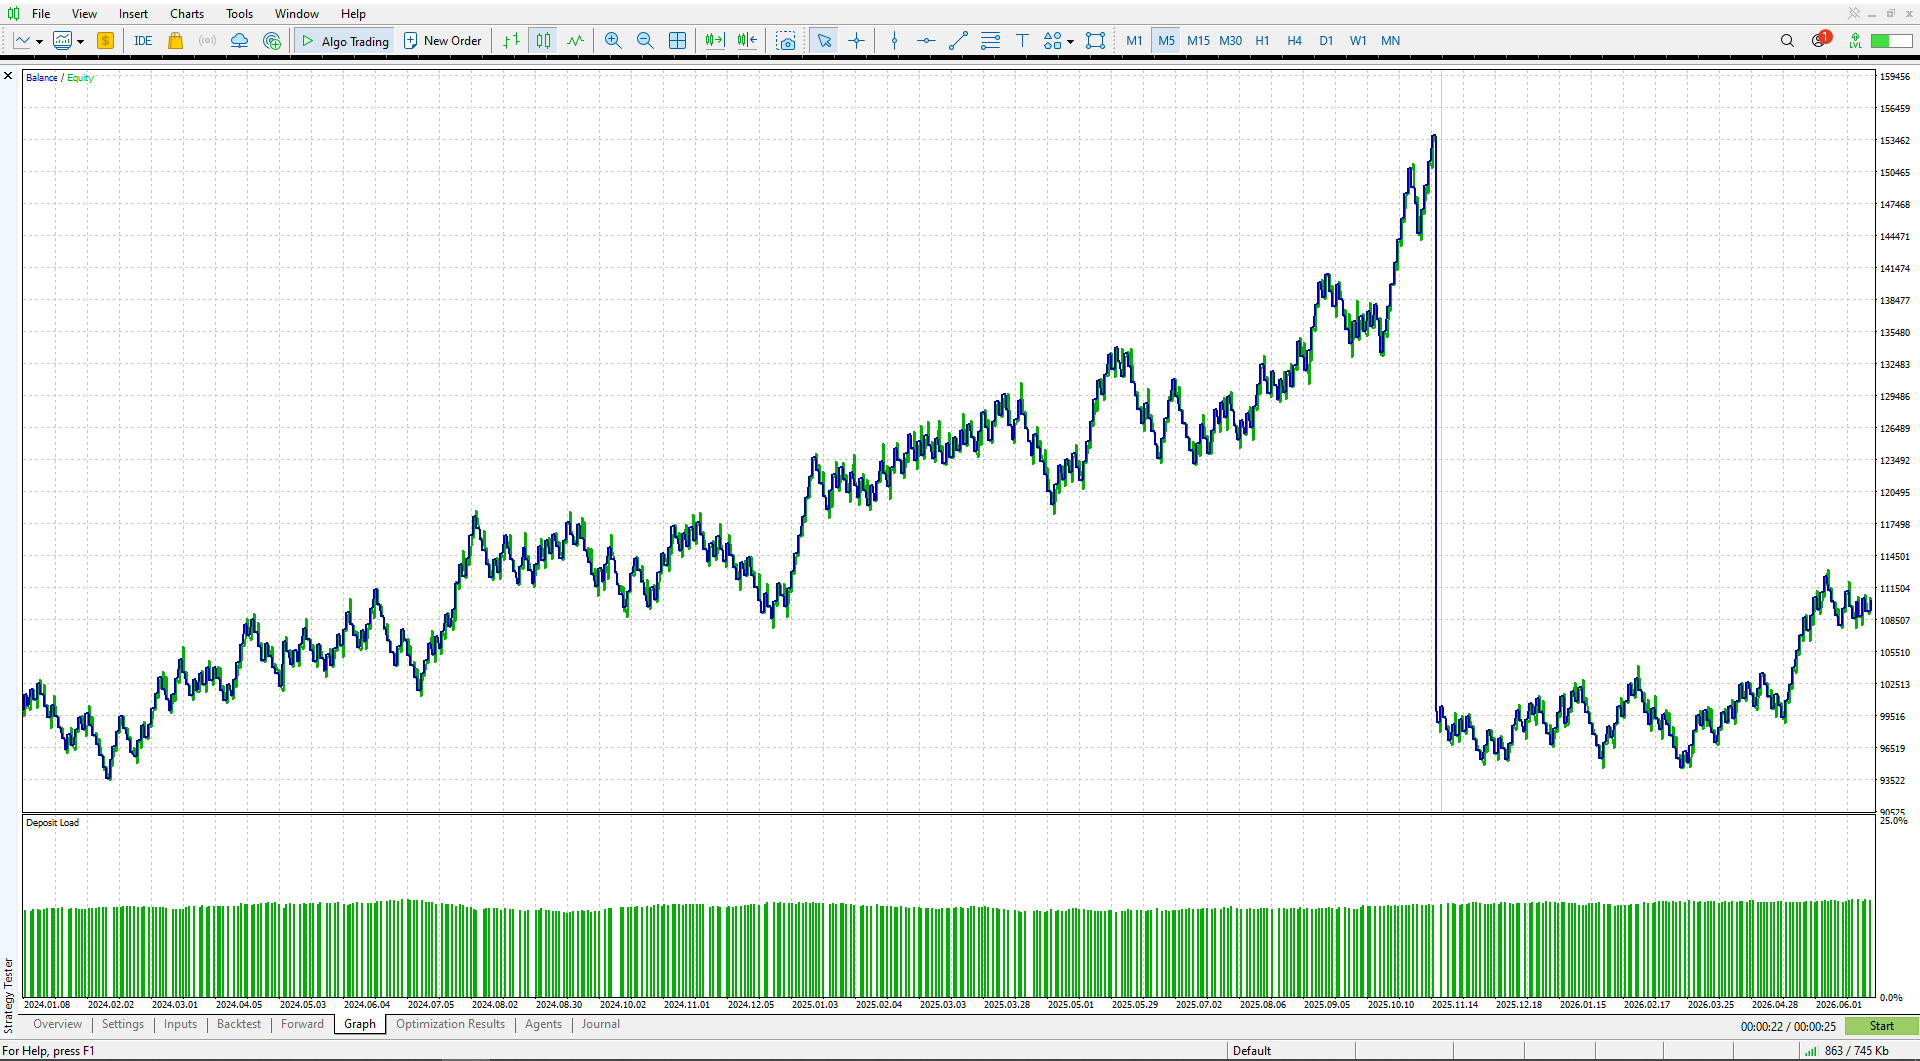Image resolution: width=1920 pixels, height=1061 pixels.
Task: Zoom in on the chart
Action: 613,41
